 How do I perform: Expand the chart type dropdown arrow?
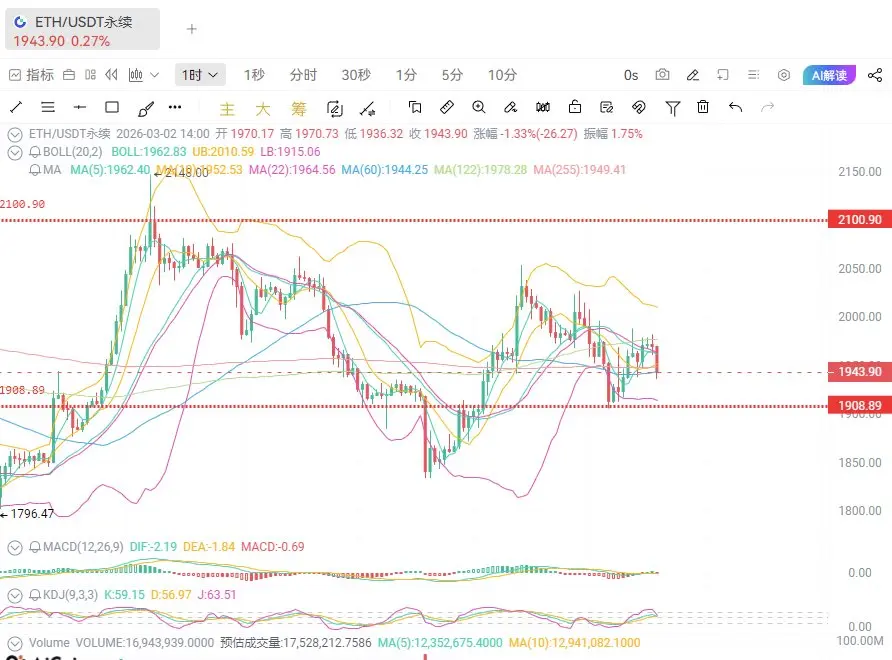point(154,75)
